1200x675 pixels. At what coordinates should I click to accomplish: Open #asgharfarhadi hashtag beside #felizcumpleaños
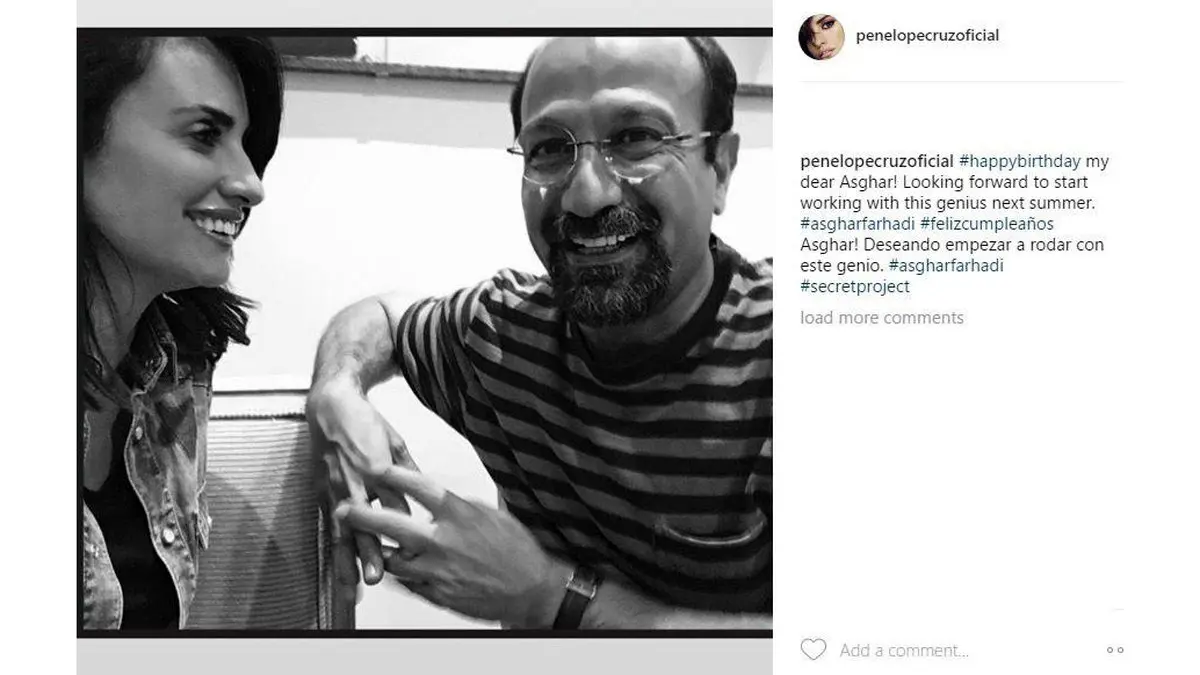pyautogui.click(x=857, y=224)
